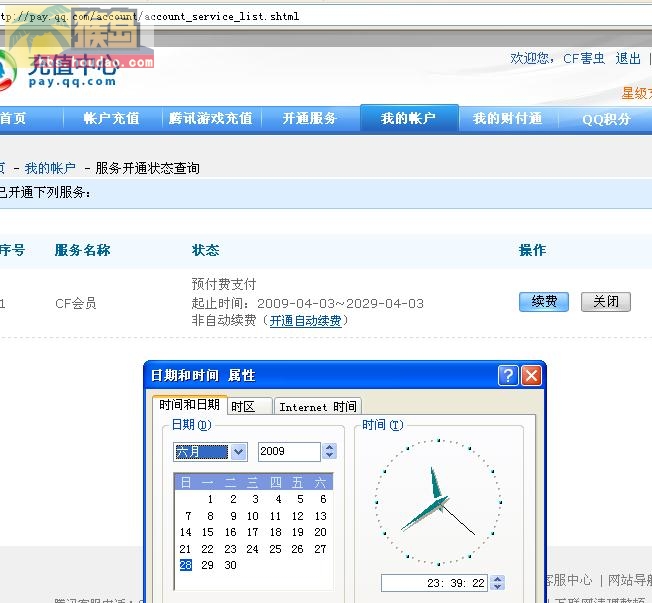Click the browser address bar URL
This screenshot has width=652, height=603.
[x=150, y=17]
